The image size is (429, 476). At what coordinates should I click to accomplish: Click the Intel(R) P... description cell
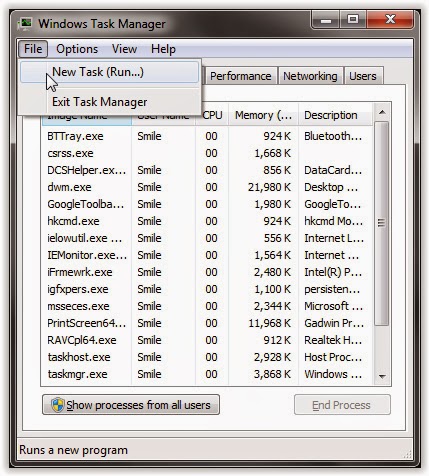point(333,272)
